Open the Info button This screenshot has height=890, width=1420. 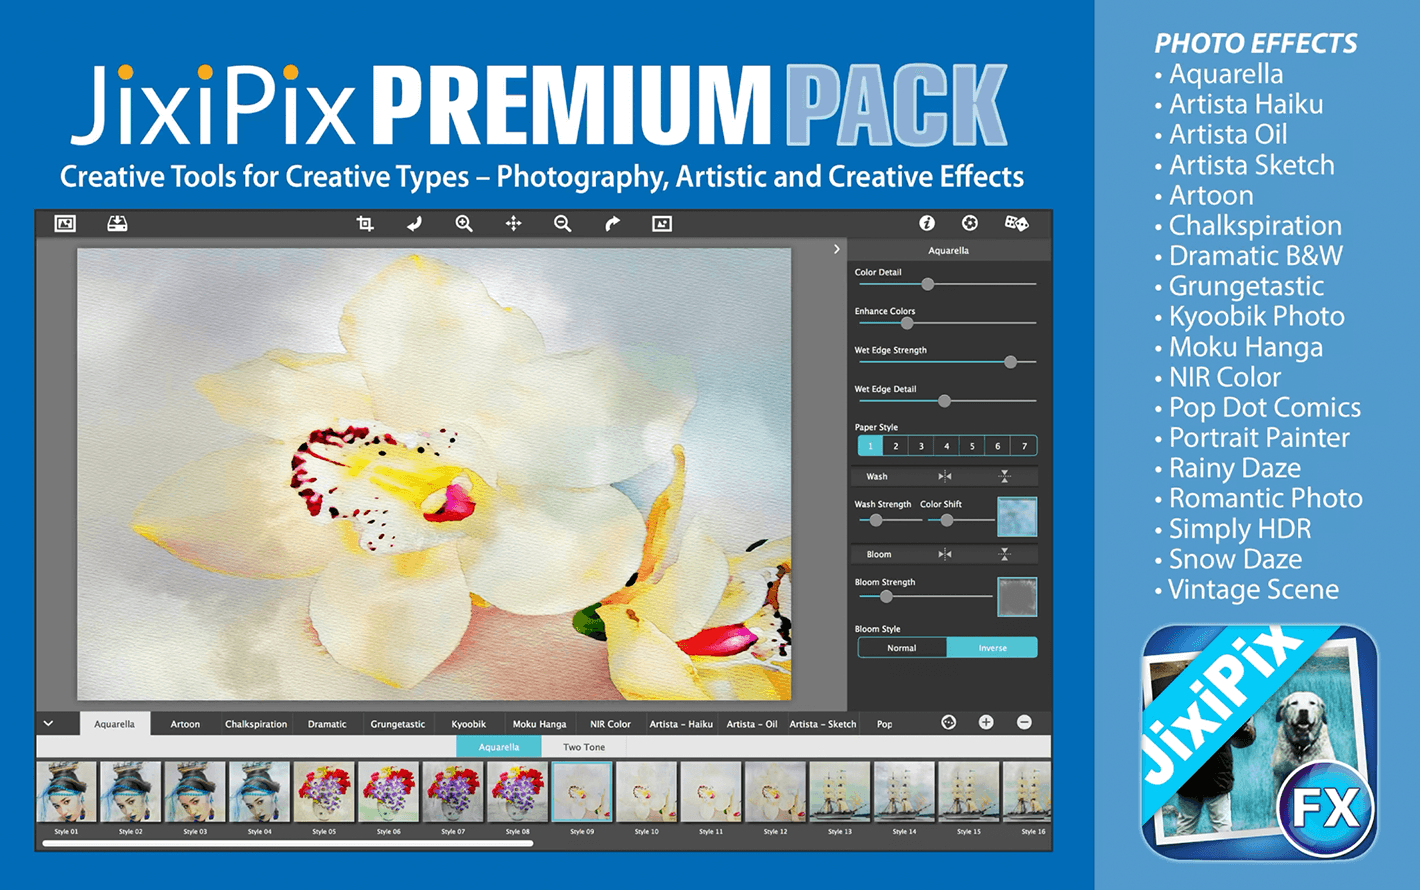point(927,223)
